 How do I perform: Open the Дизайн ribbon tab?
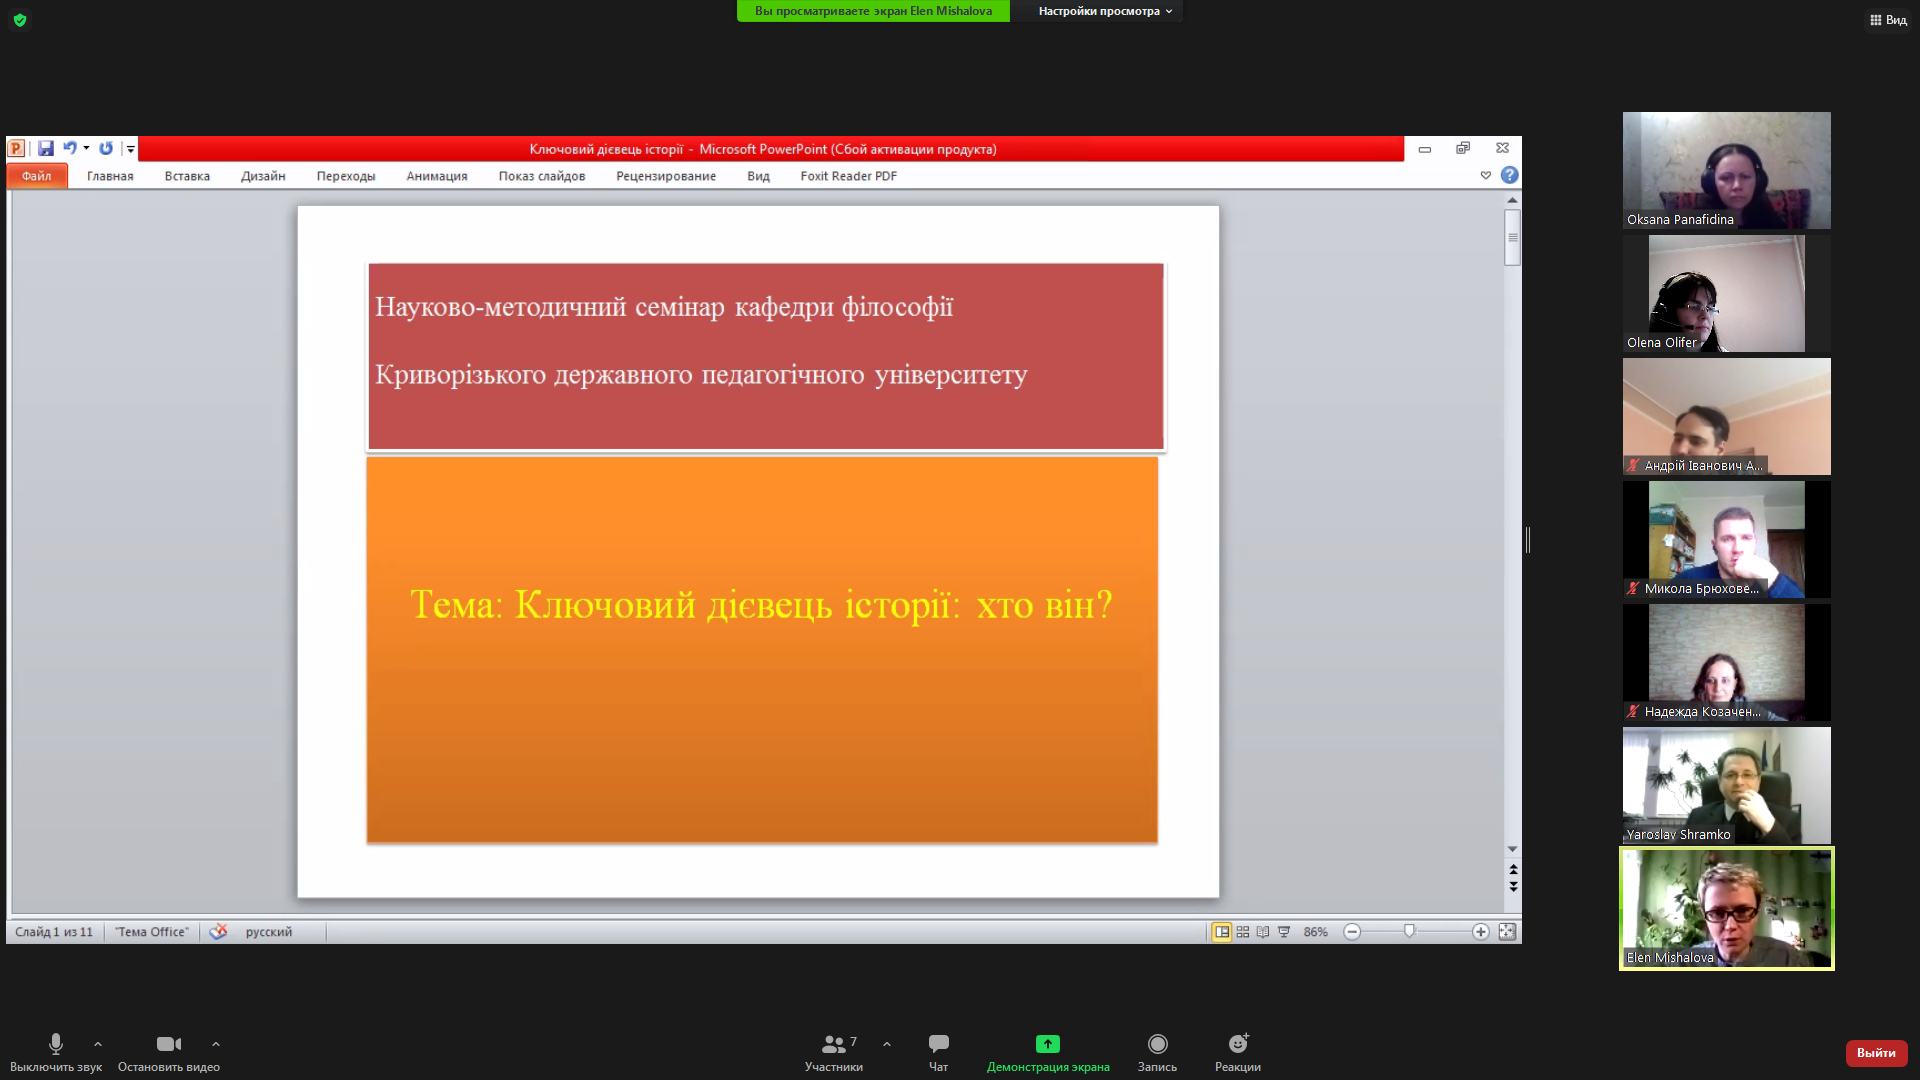pyautogui.click(x=263, y=176)
